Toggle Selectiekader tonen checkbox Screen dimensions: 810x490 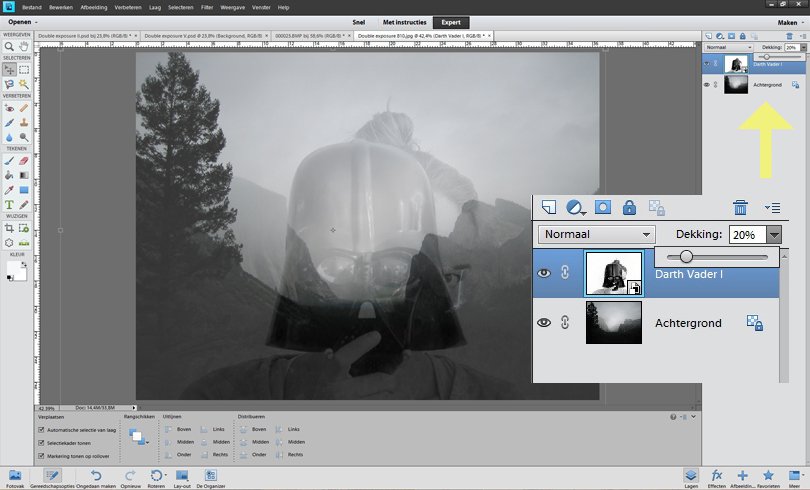coord(41,442)
